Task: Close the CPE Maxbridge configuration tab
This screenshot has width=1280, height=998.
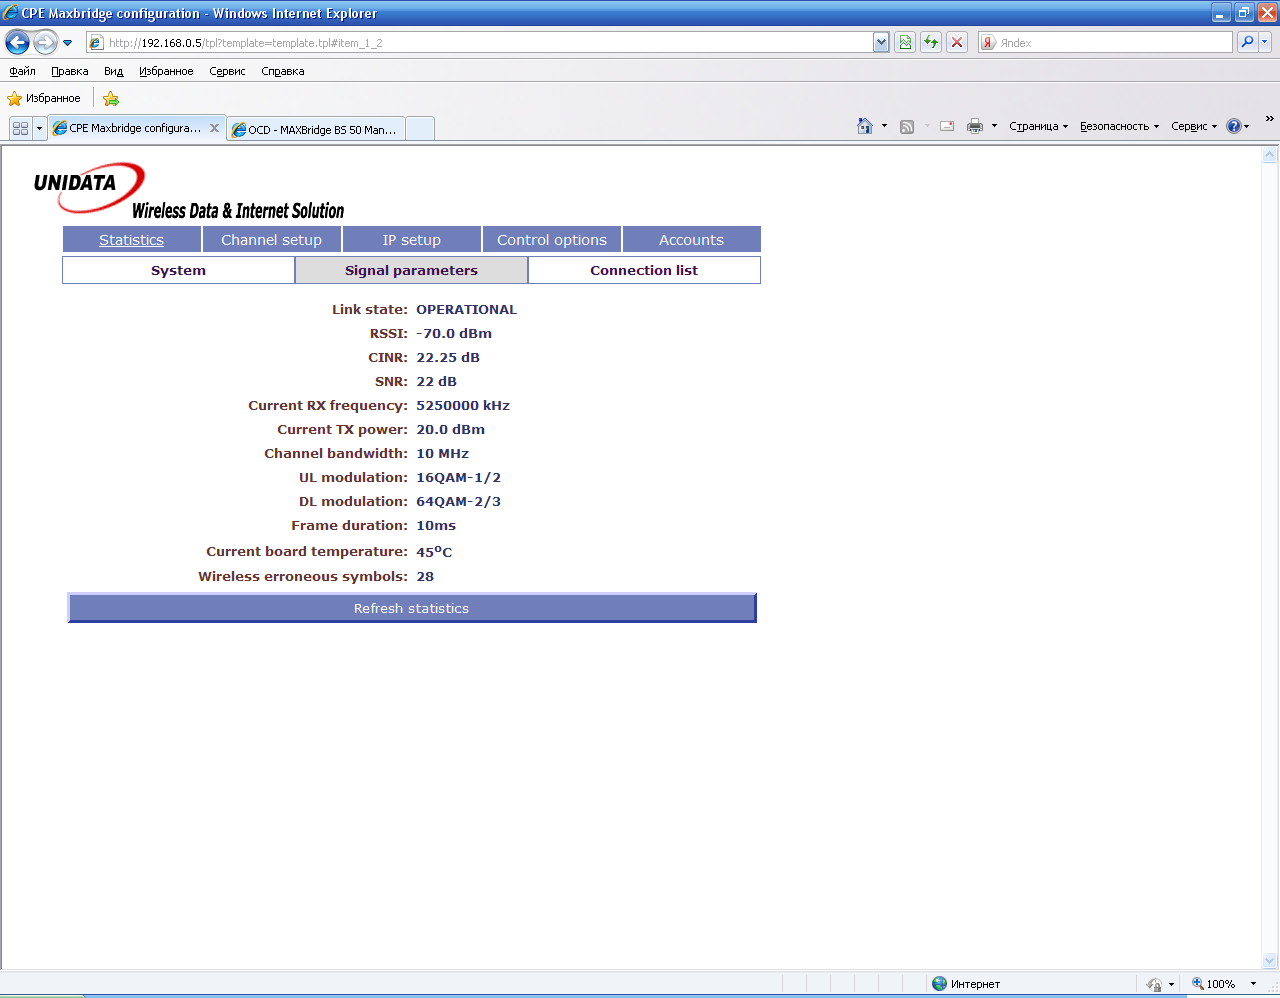Action: point(214,128)
